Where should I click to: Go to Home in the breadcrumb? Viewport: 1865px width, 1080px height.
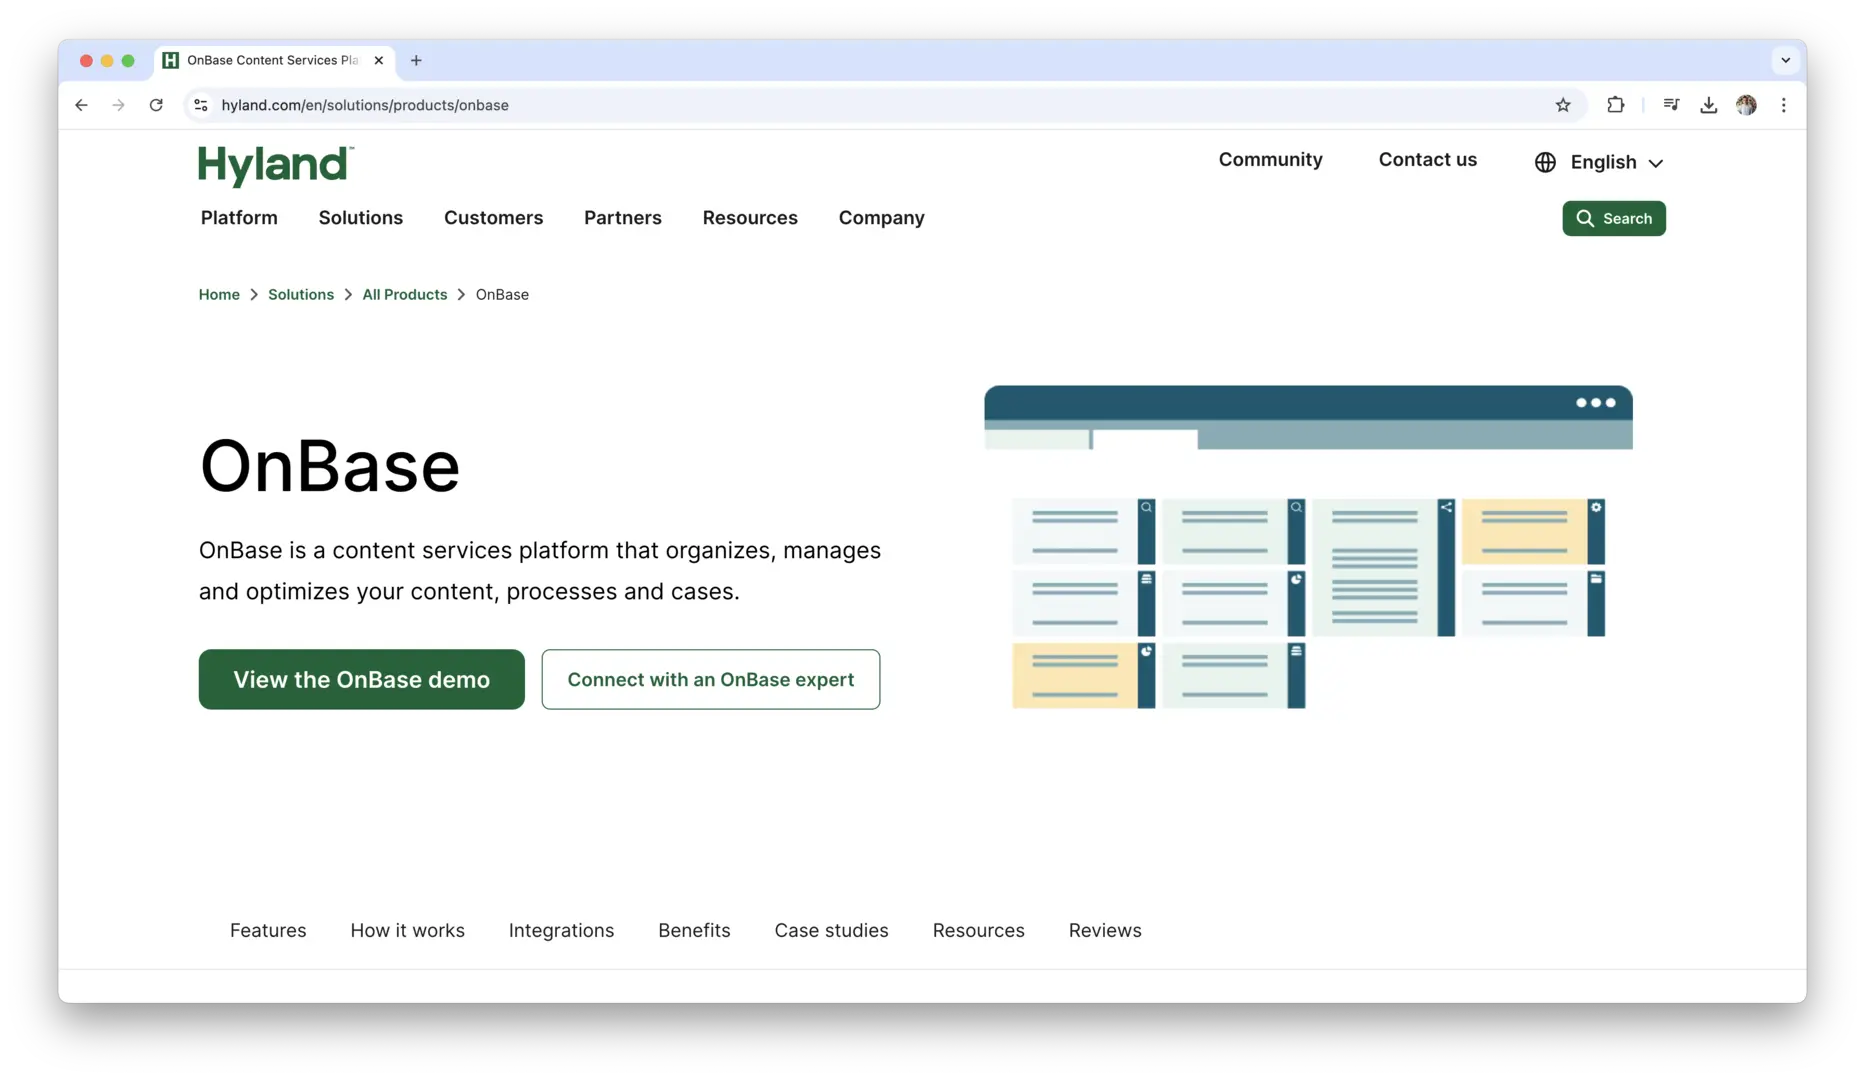219,294
